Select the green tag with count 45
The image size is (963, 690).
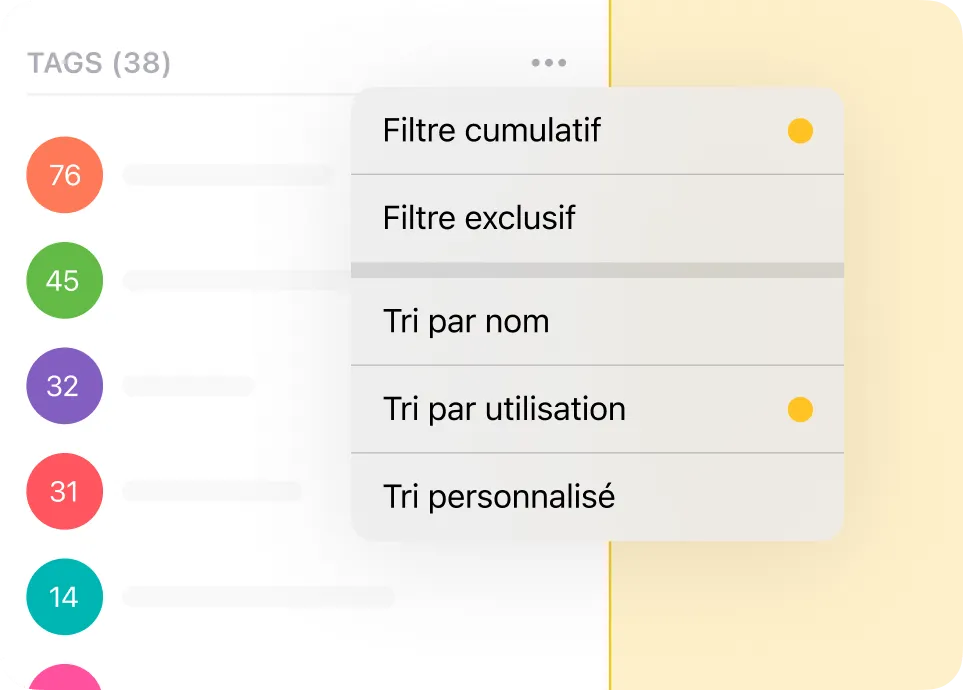(64, 281)
